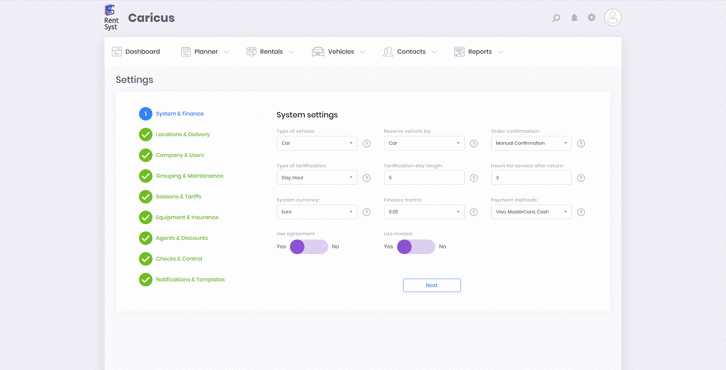Show help for Order confirmation
The height and width of the screenshot is (370, 726).
(581, 144)
